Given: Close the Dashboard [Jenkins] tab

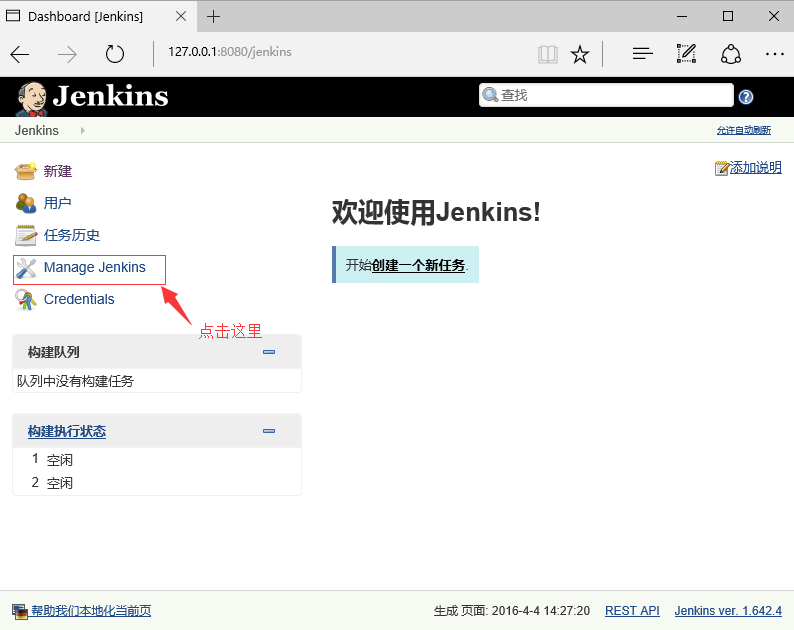Looking at the screenshot, I should [181, 17].
